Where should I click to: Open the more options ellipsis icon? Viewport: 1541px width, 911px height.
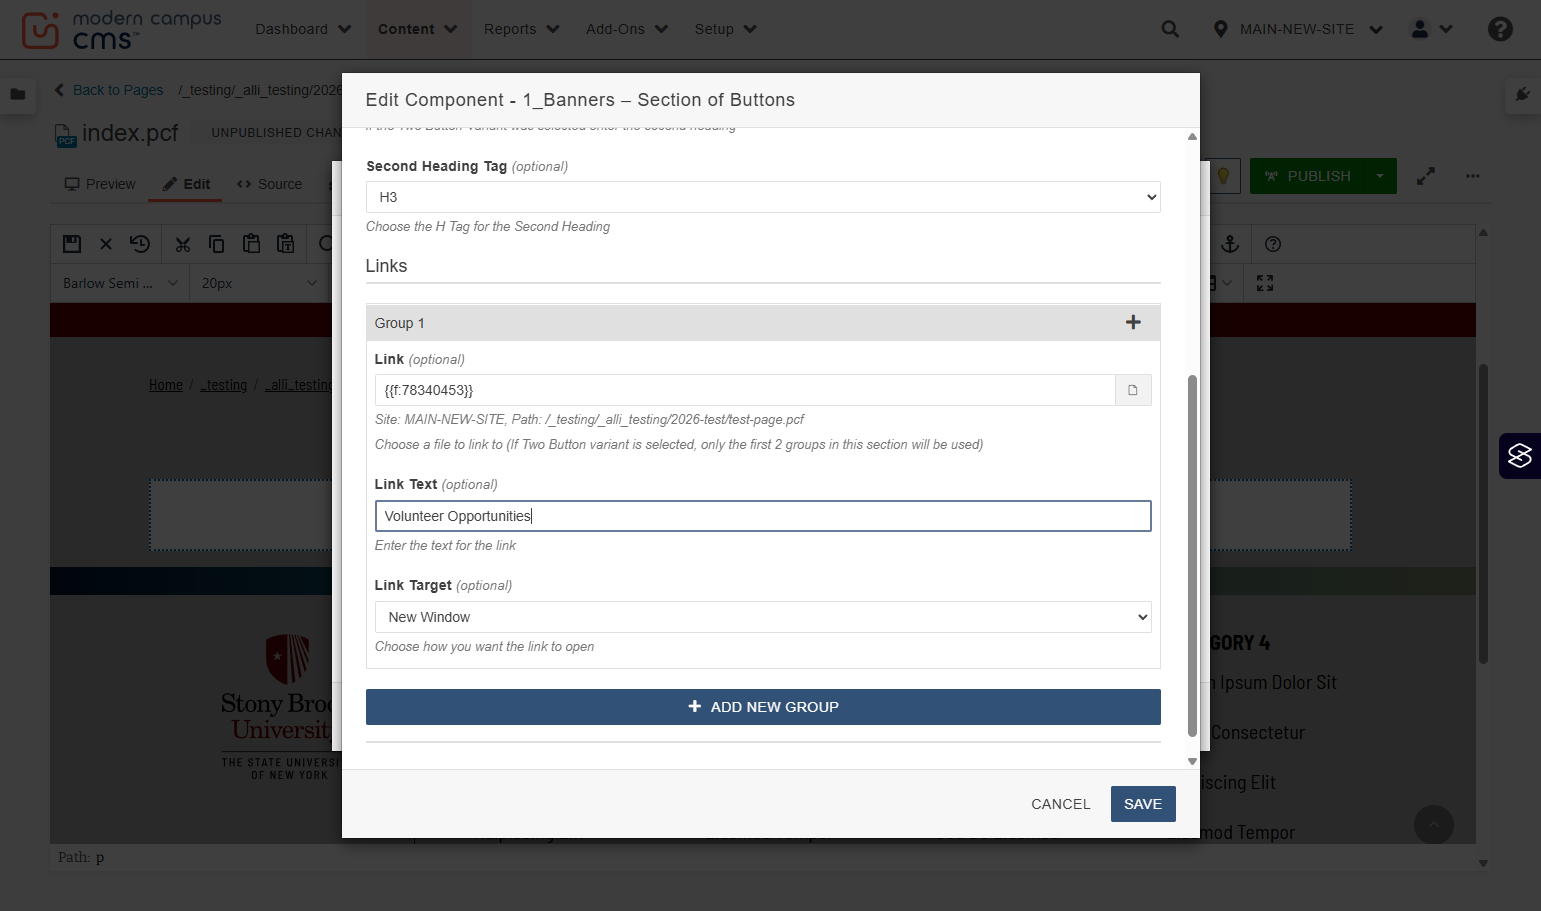click(x=1473, y=176)
